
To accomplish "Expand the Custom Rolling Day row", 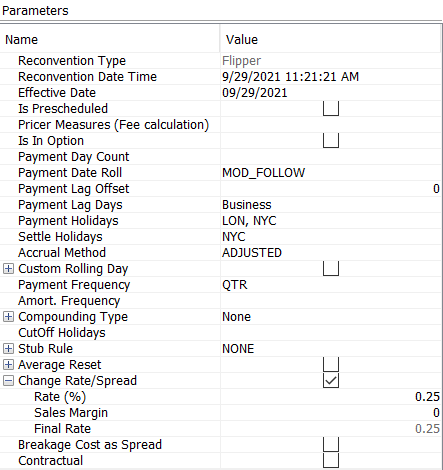I will pos(8,269).
